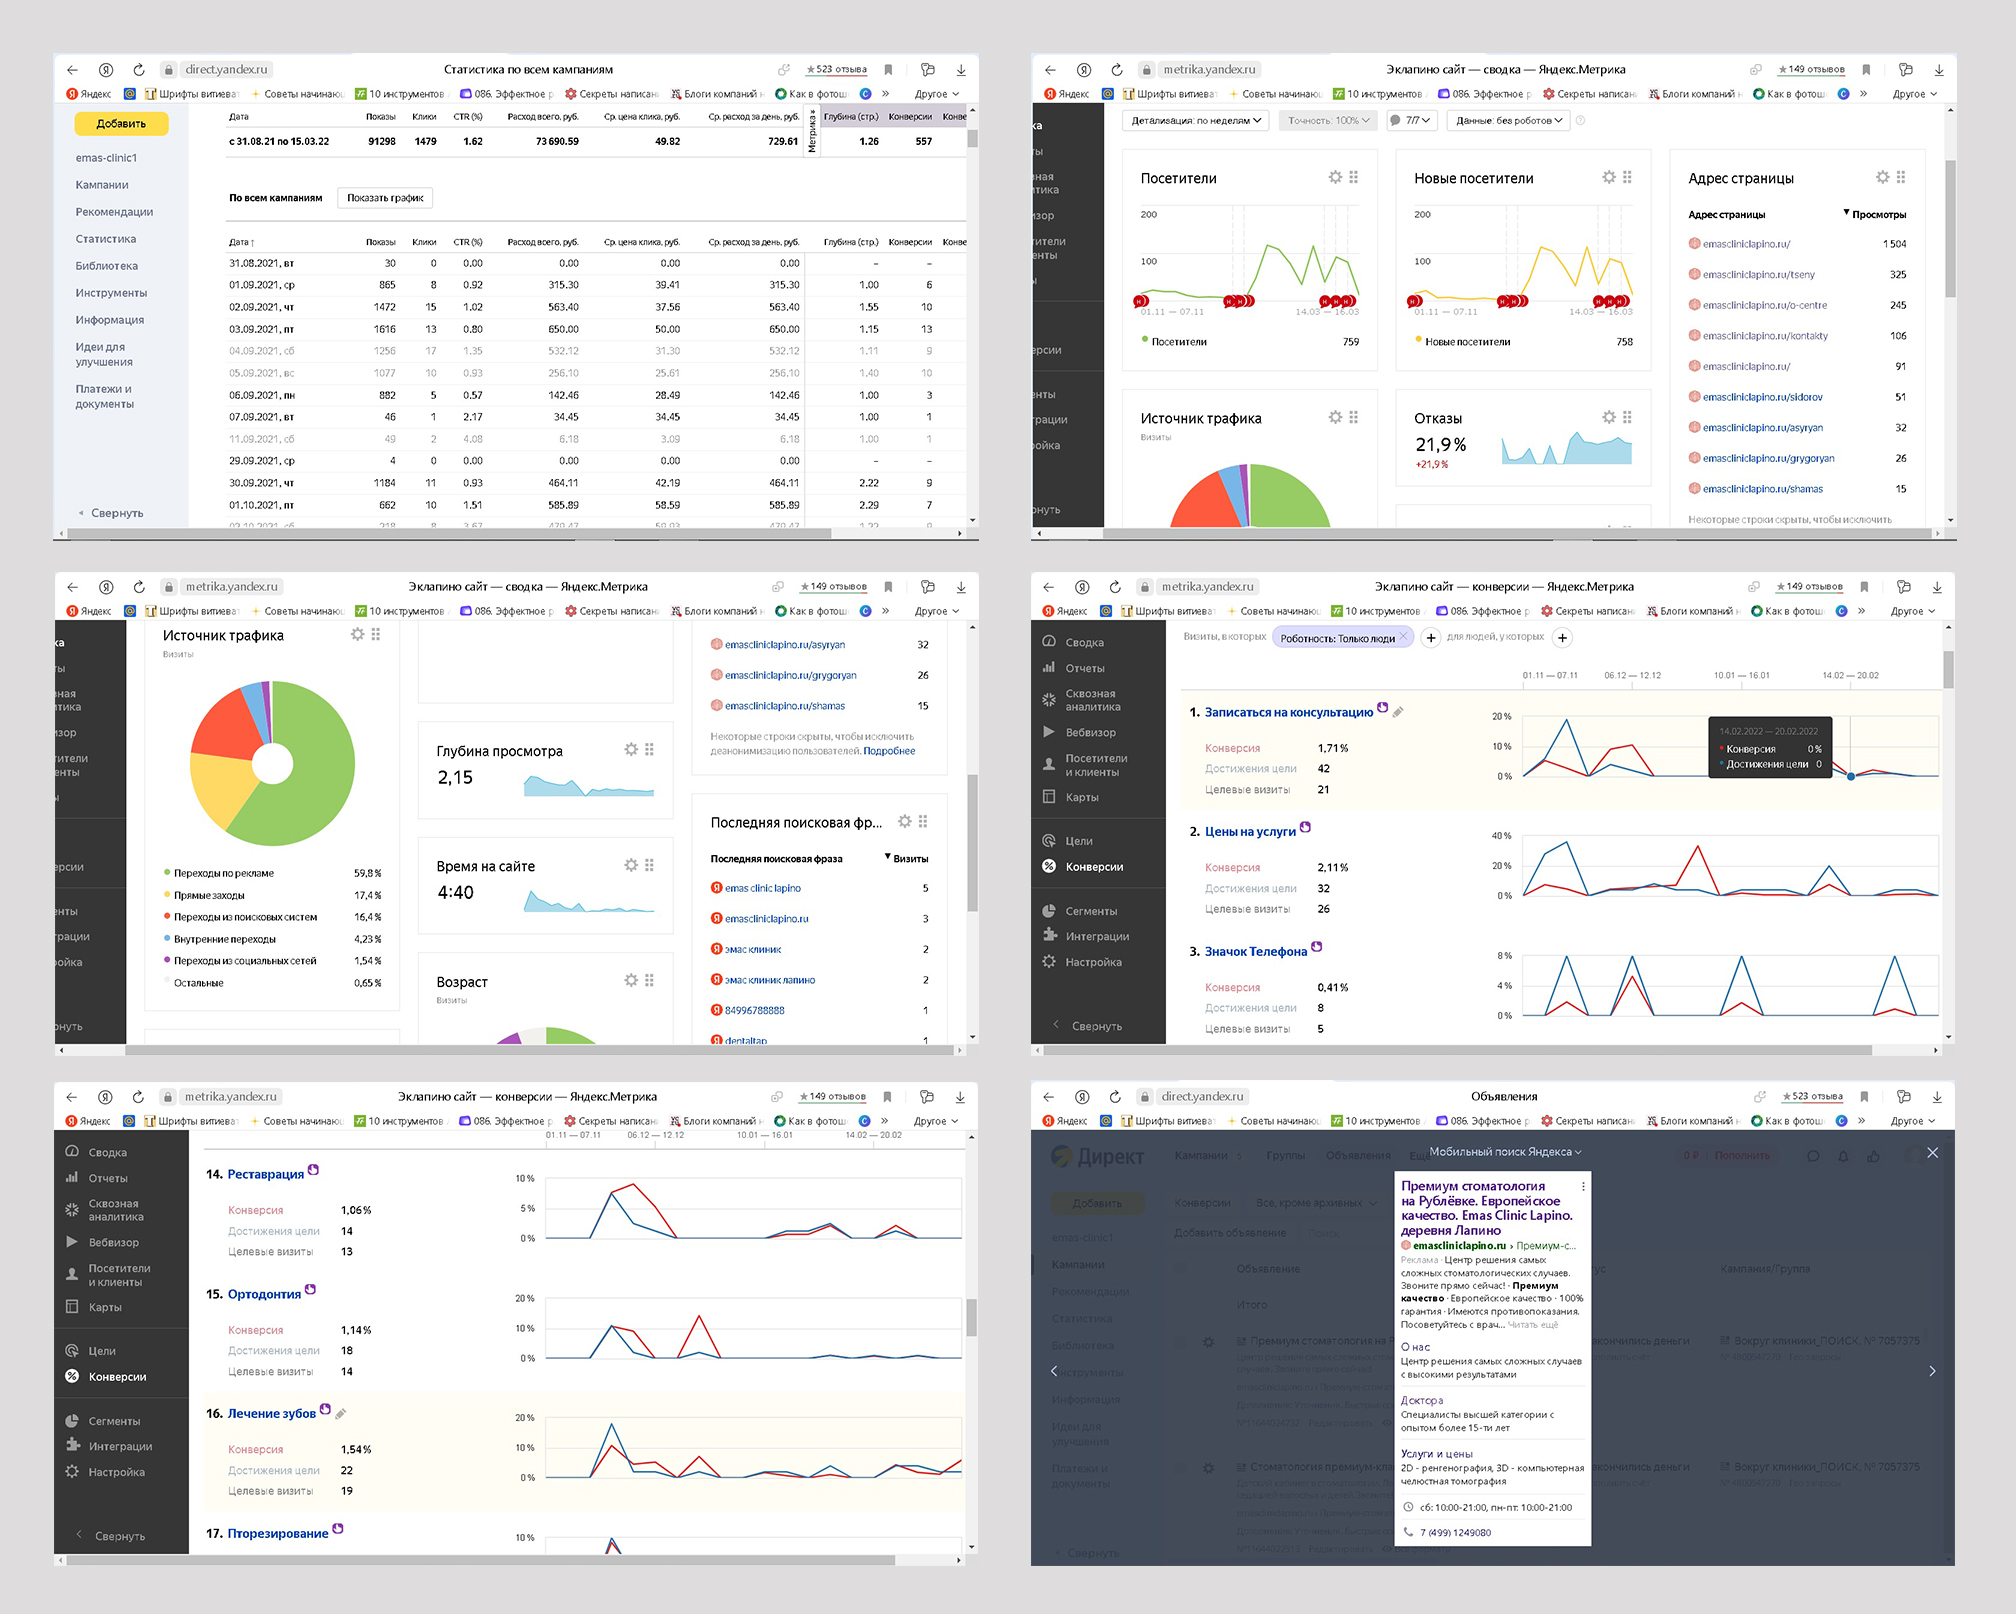Open Глубина просмотра widget settings gear

pyautogui.click(x=631, y=749)
